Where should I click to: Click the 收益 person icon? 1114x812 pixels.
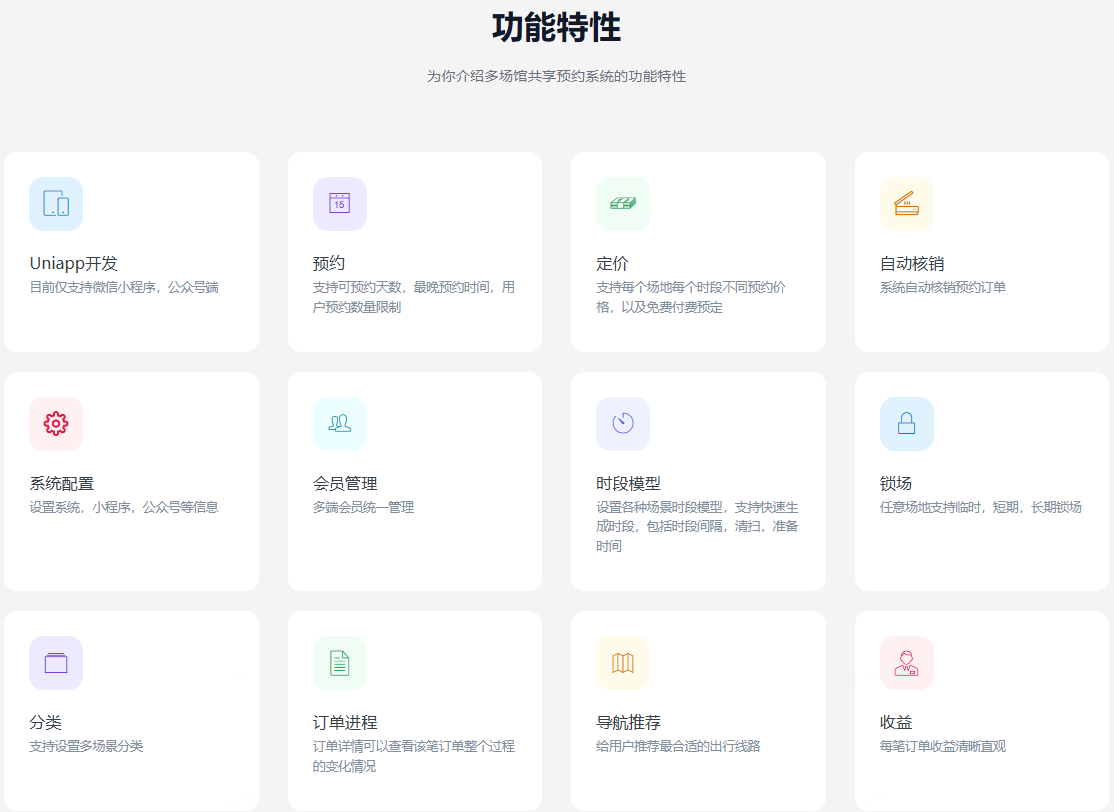(x=906, y=663)
